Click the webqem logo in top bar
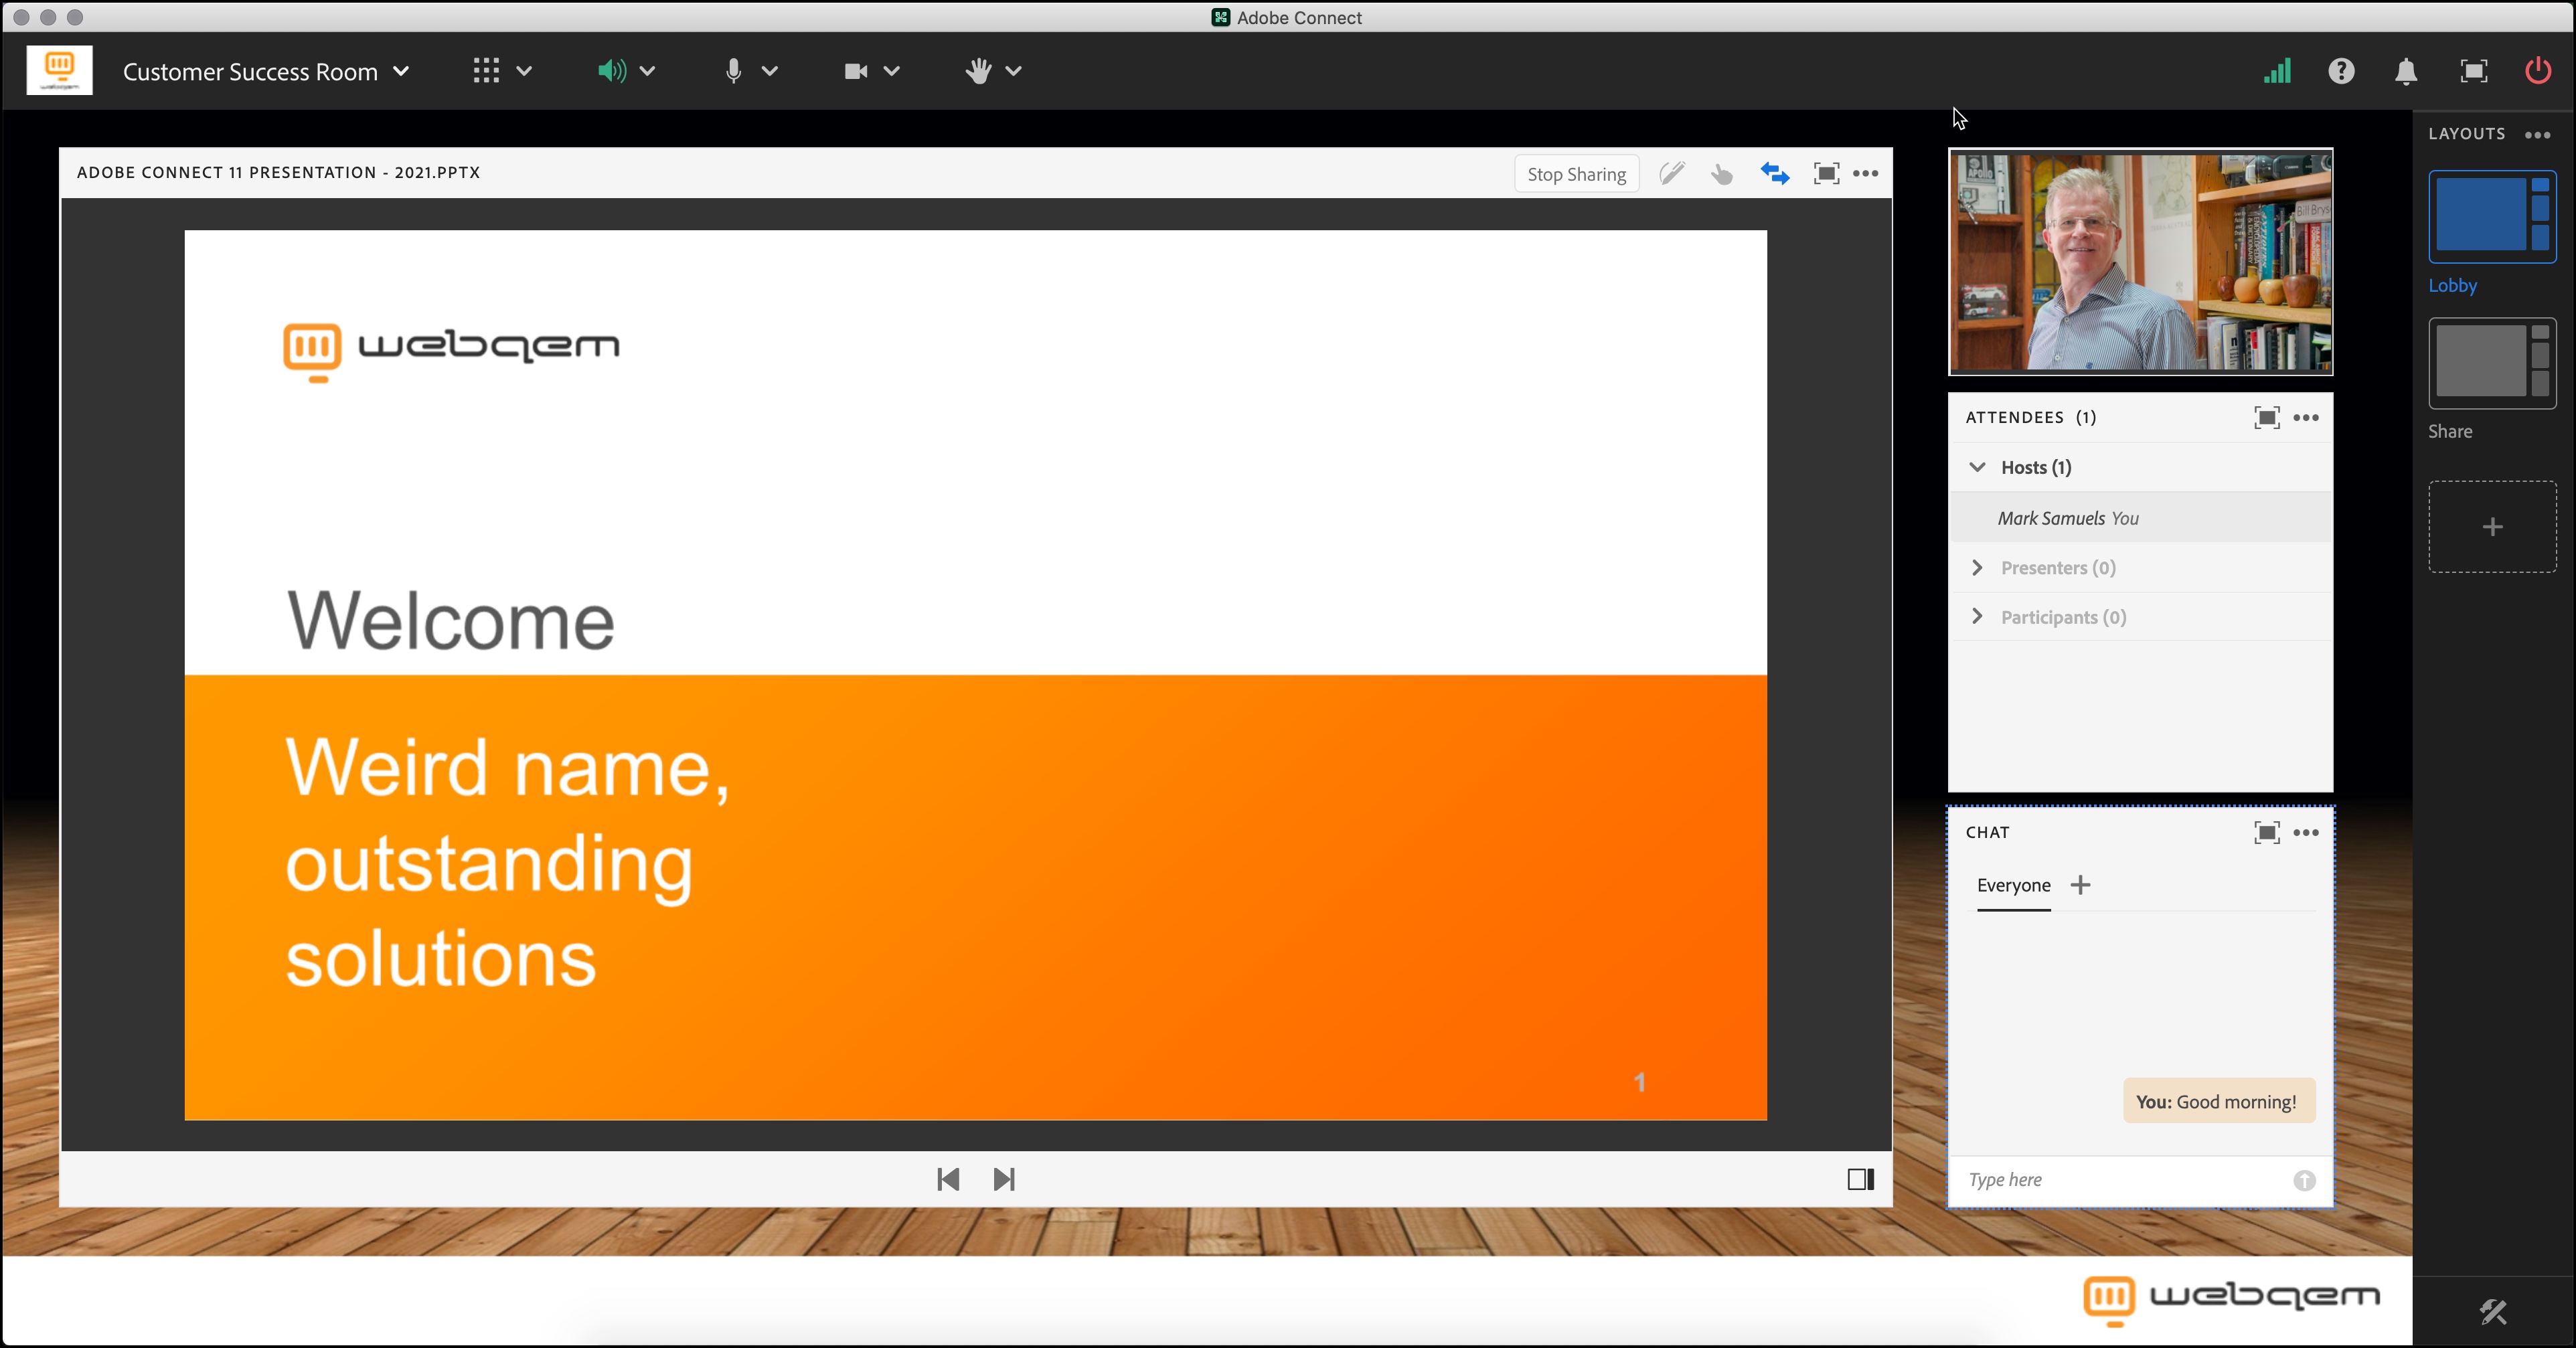 tap(59, 70)
